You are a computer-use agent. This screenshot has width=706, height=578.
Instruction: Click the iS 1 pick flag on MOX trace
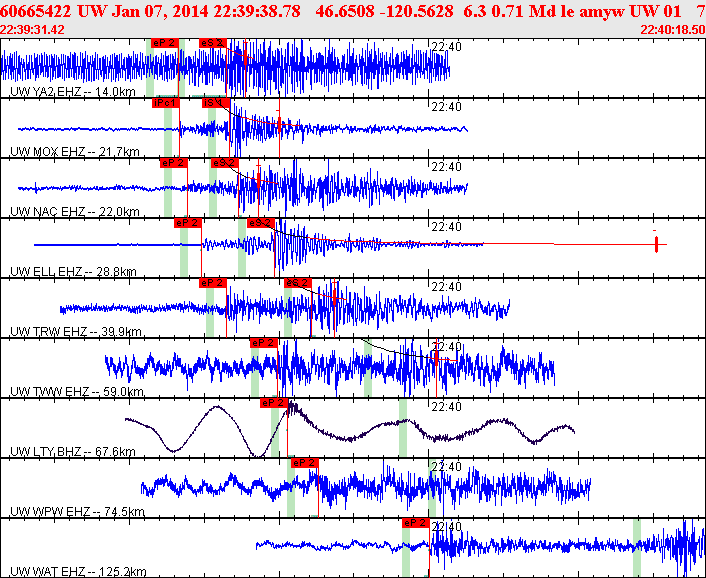[215, 103]
